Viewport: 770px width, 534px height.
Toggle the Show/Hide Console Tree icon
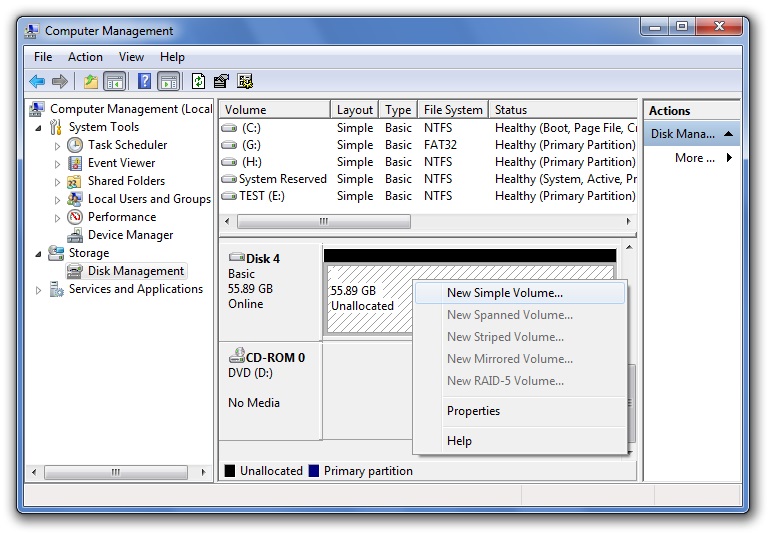(x=114, y=82)
